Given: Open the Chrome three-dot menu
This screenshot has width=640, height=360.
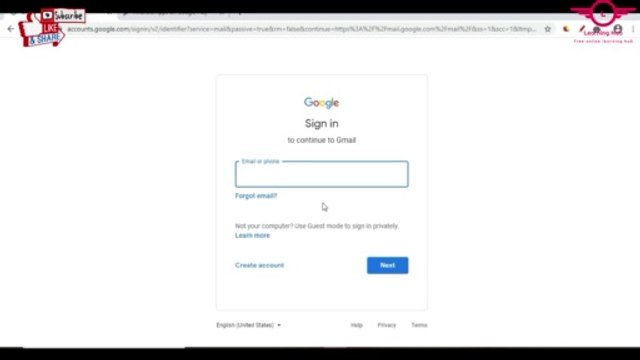Looking at the screenshot, I should point(633,29).
